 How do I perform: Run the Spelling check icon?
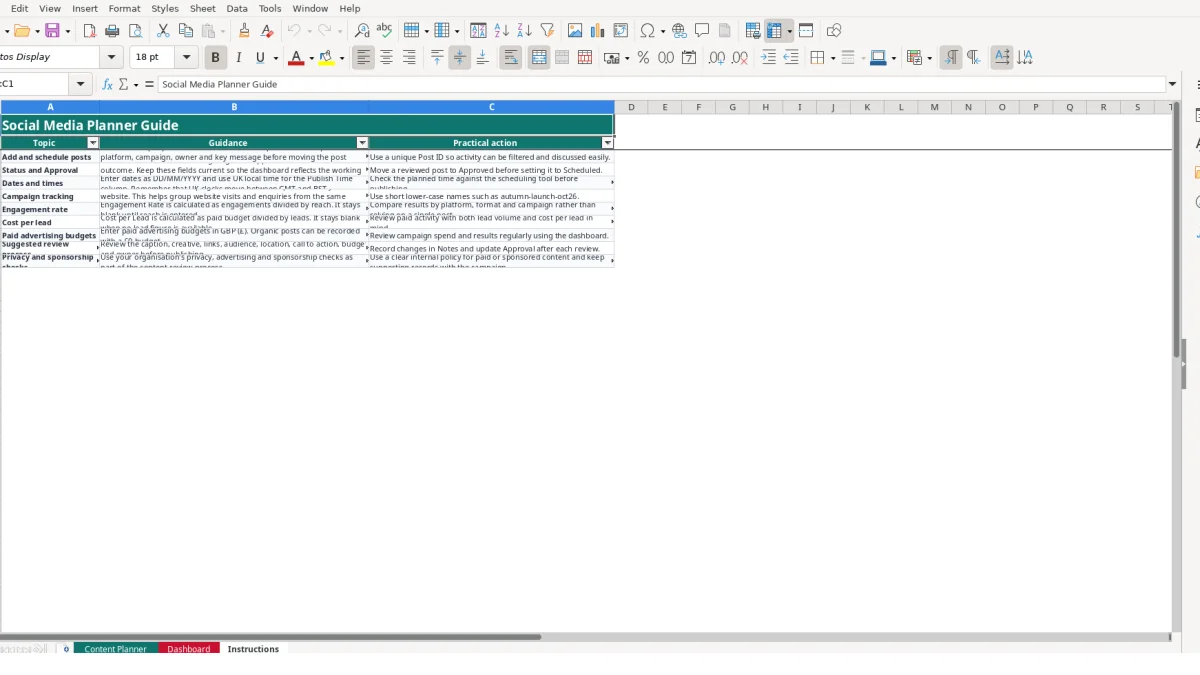tap(384, 31)
